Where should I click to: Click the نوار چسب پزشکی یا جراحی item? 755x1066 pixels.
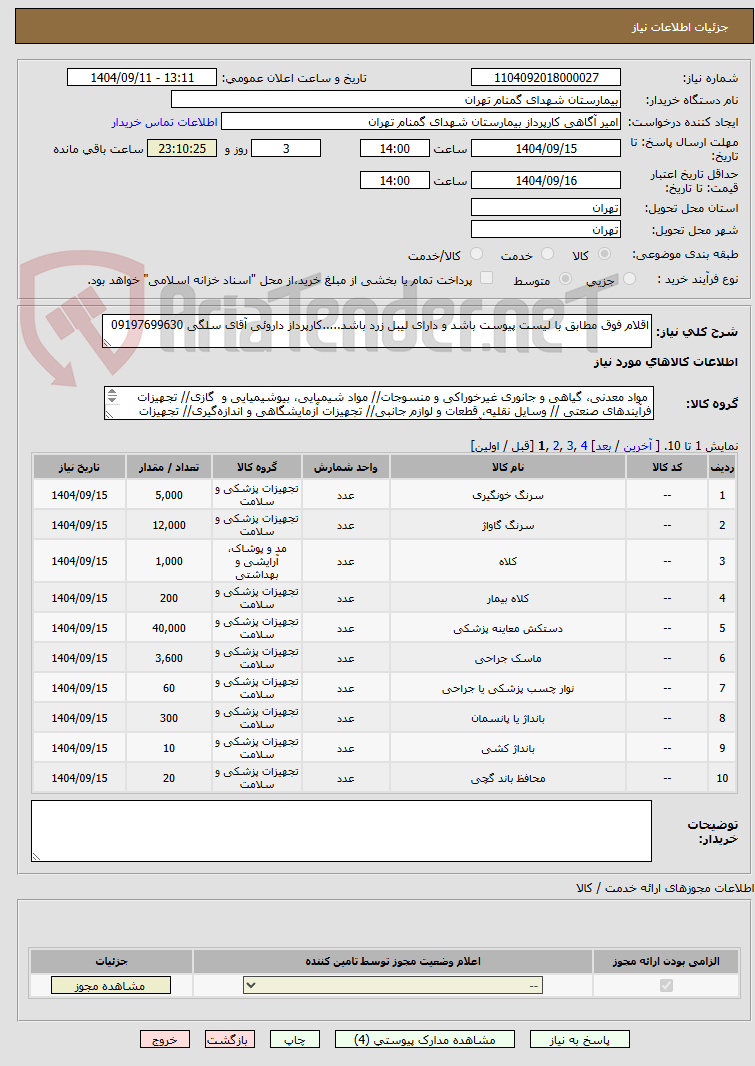tap(508, 689)
